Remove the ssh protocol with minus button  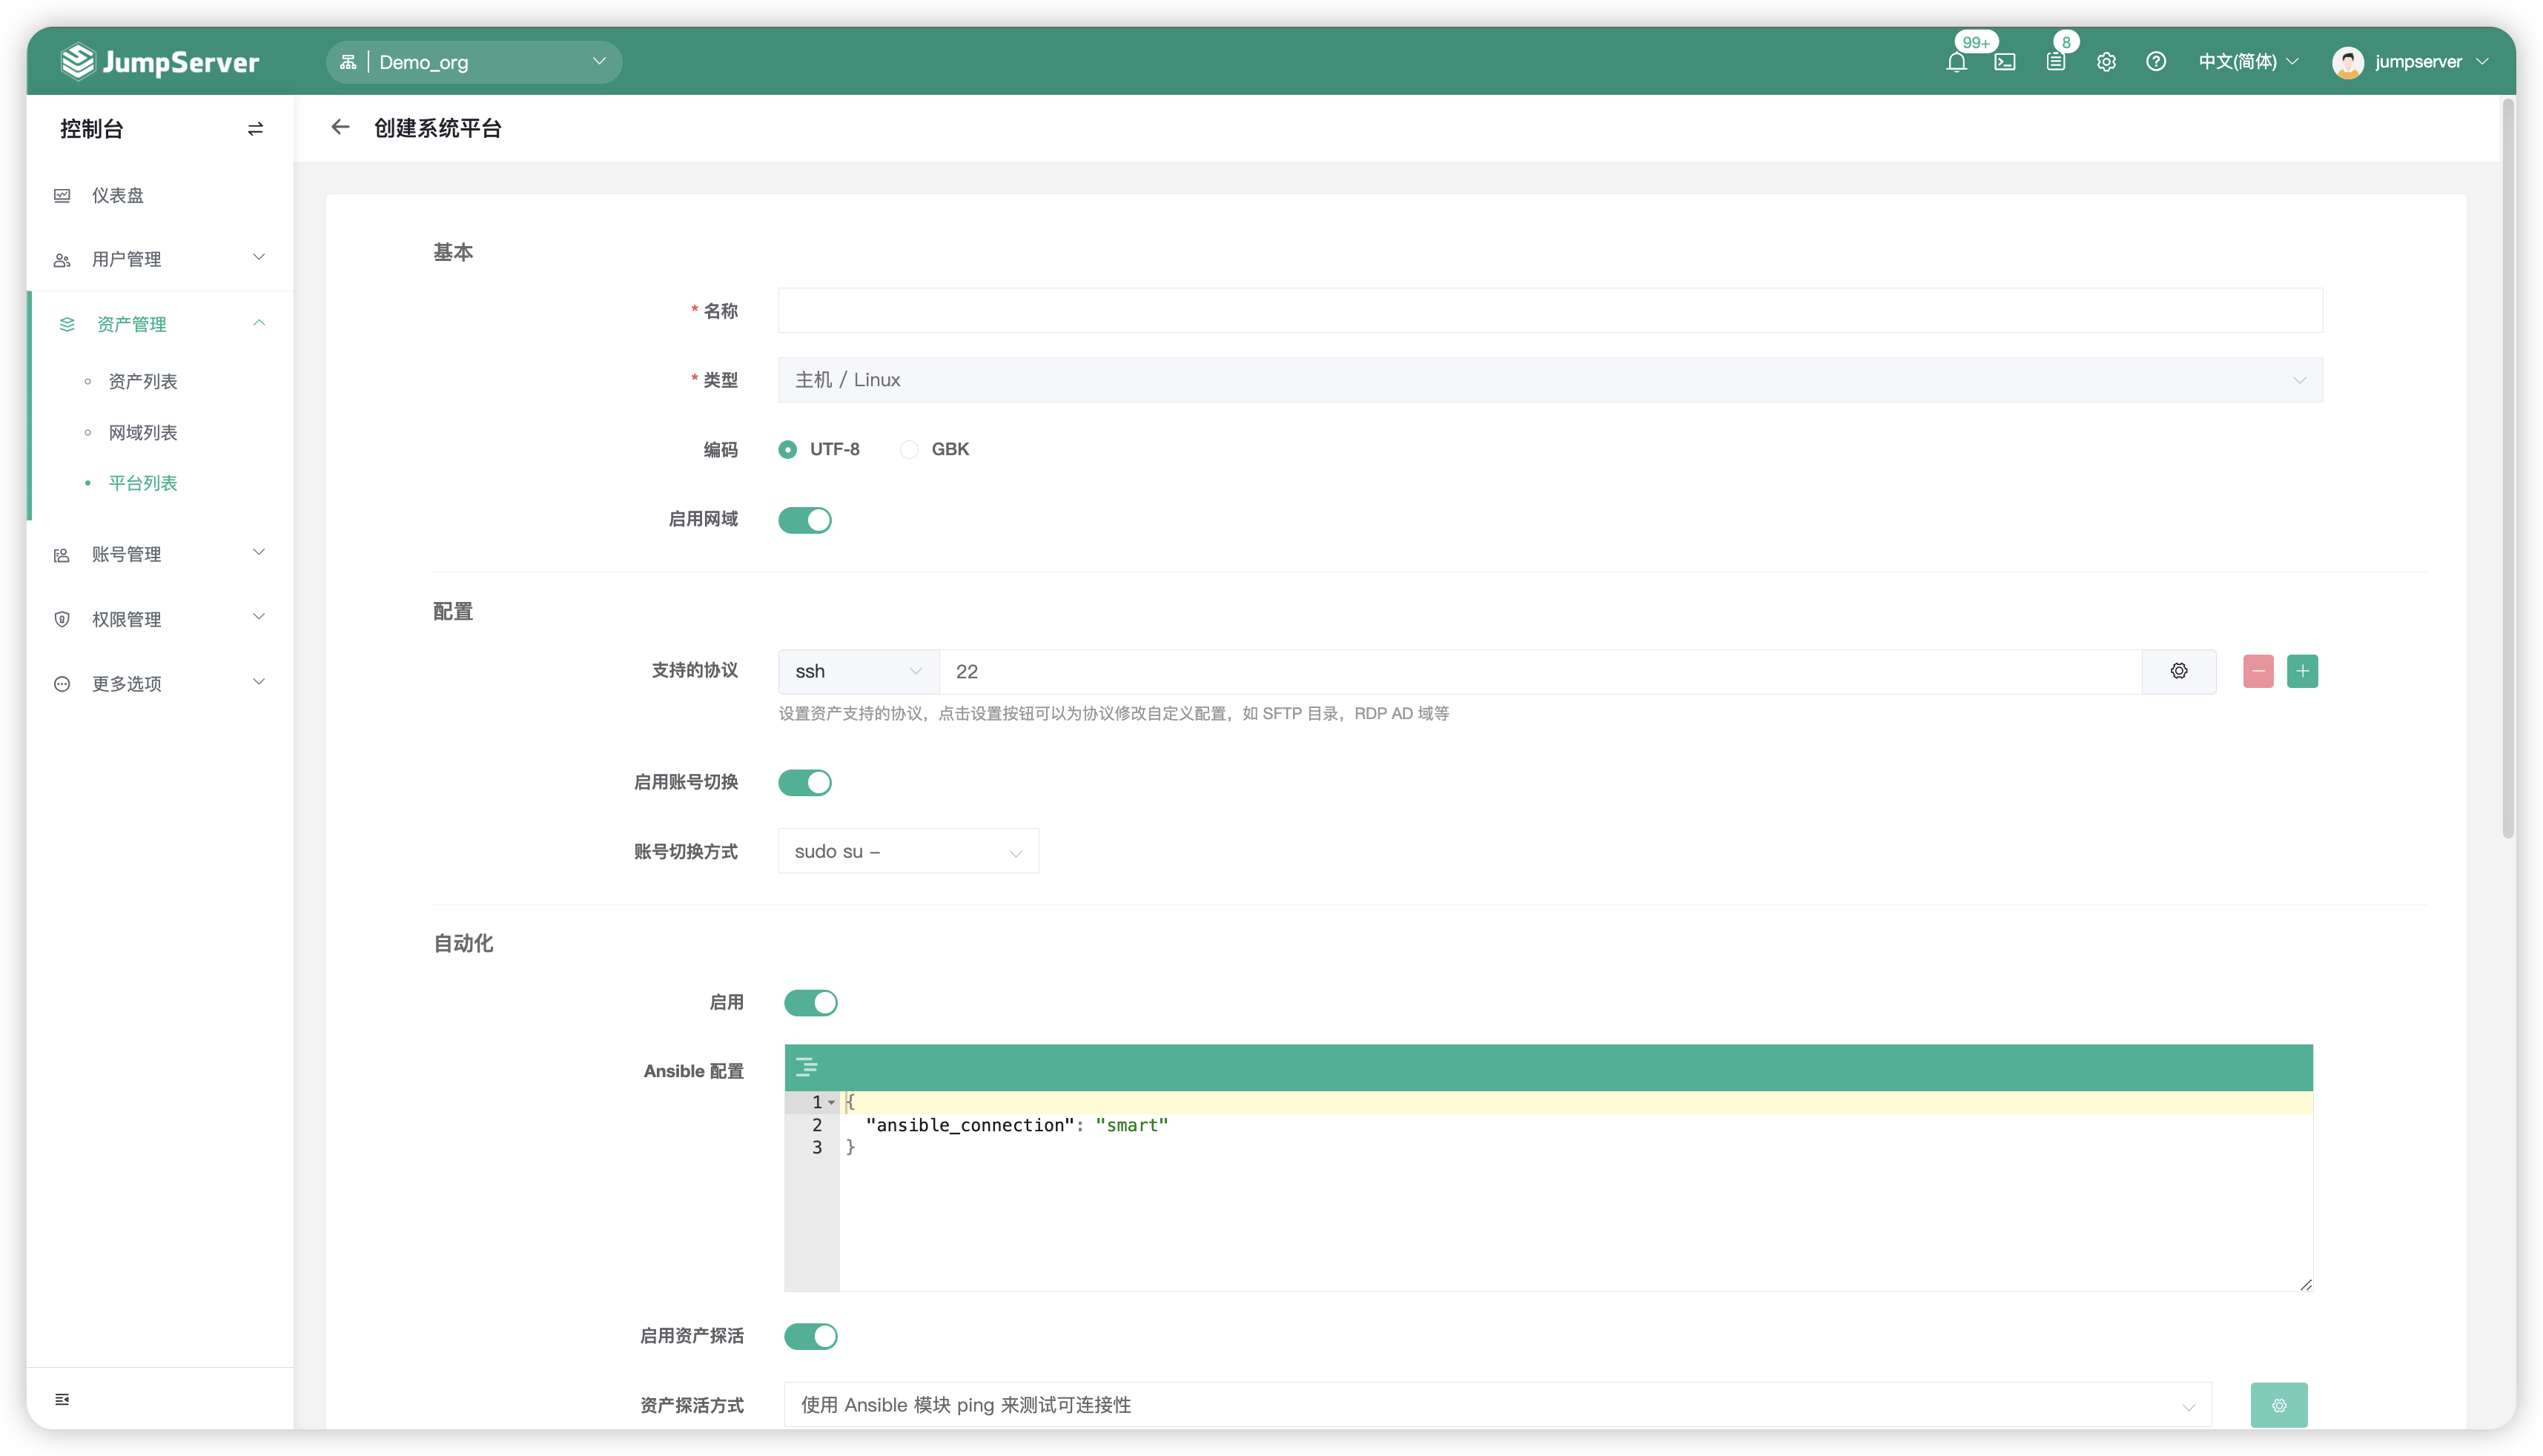[x=2258, y=671]
